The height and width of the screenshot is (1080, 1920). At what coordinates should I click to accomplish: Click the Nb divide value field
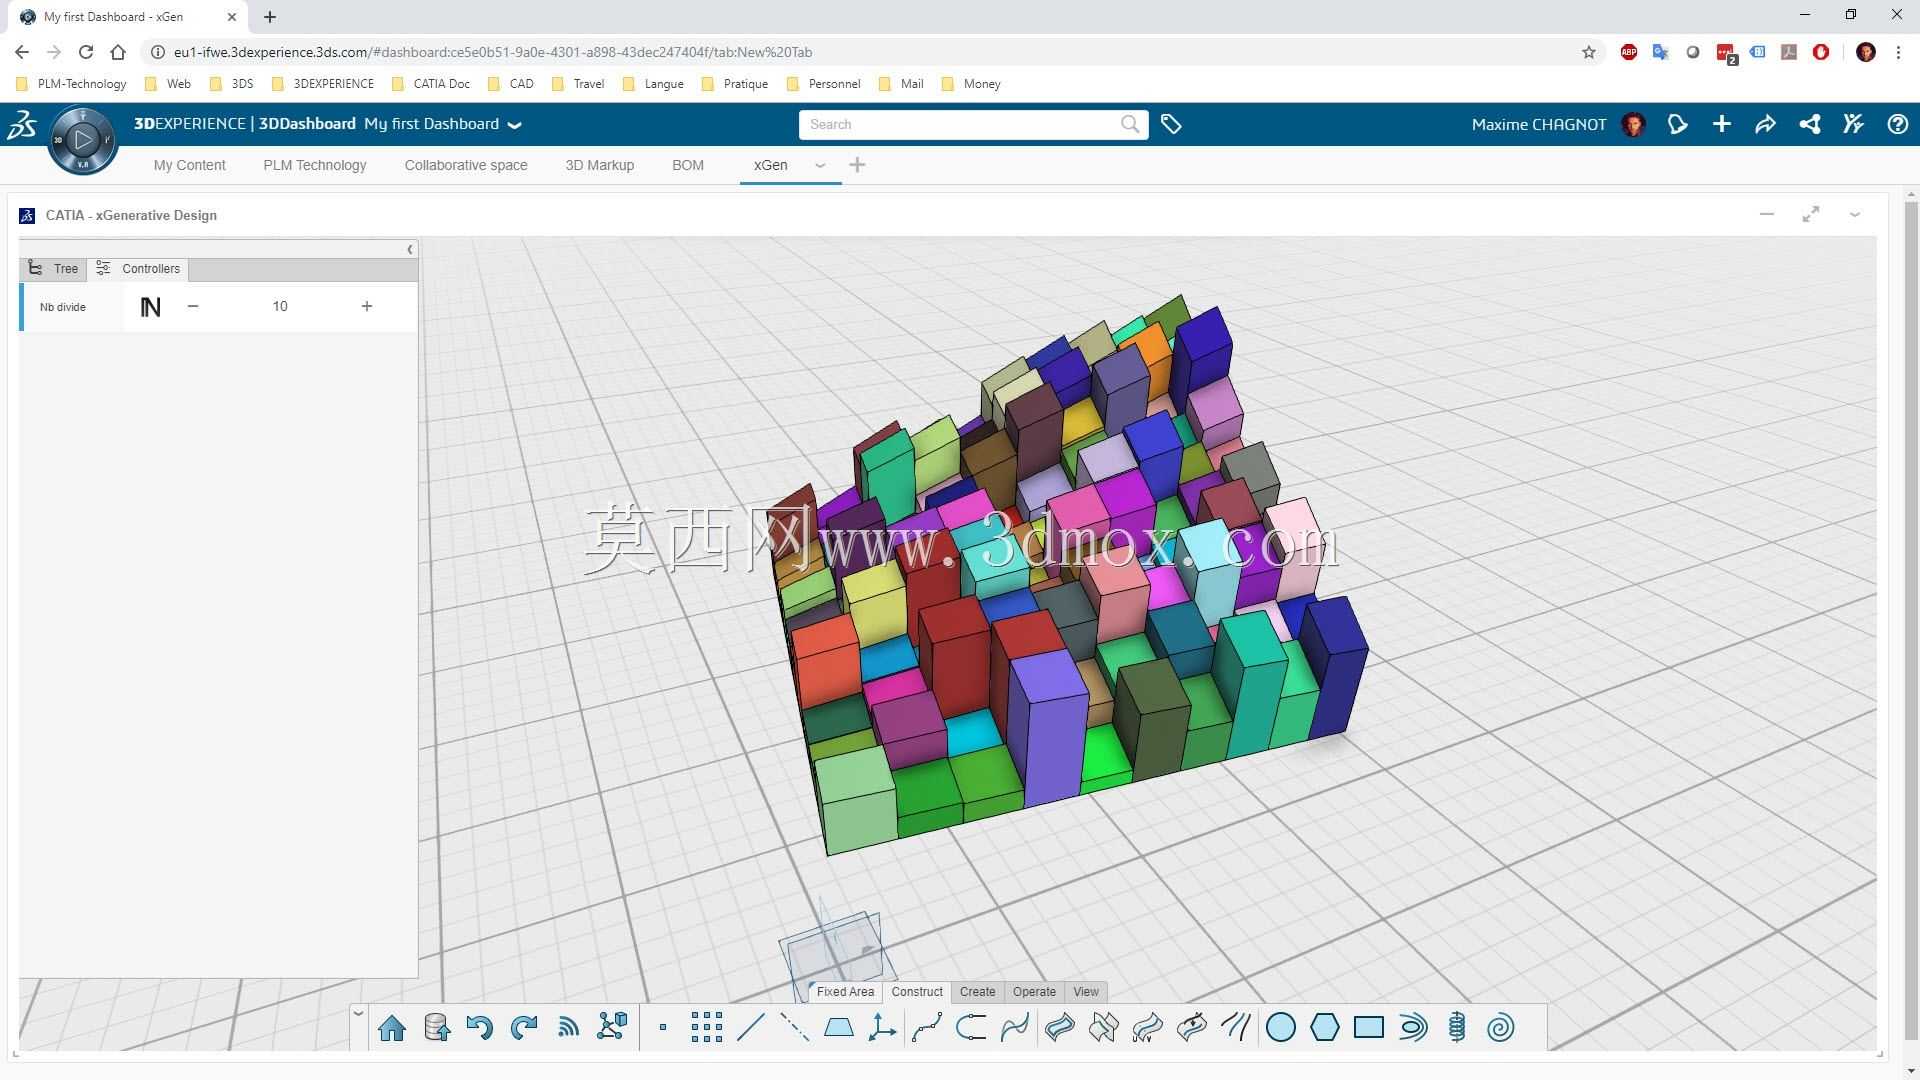click(x=280, y=306)
